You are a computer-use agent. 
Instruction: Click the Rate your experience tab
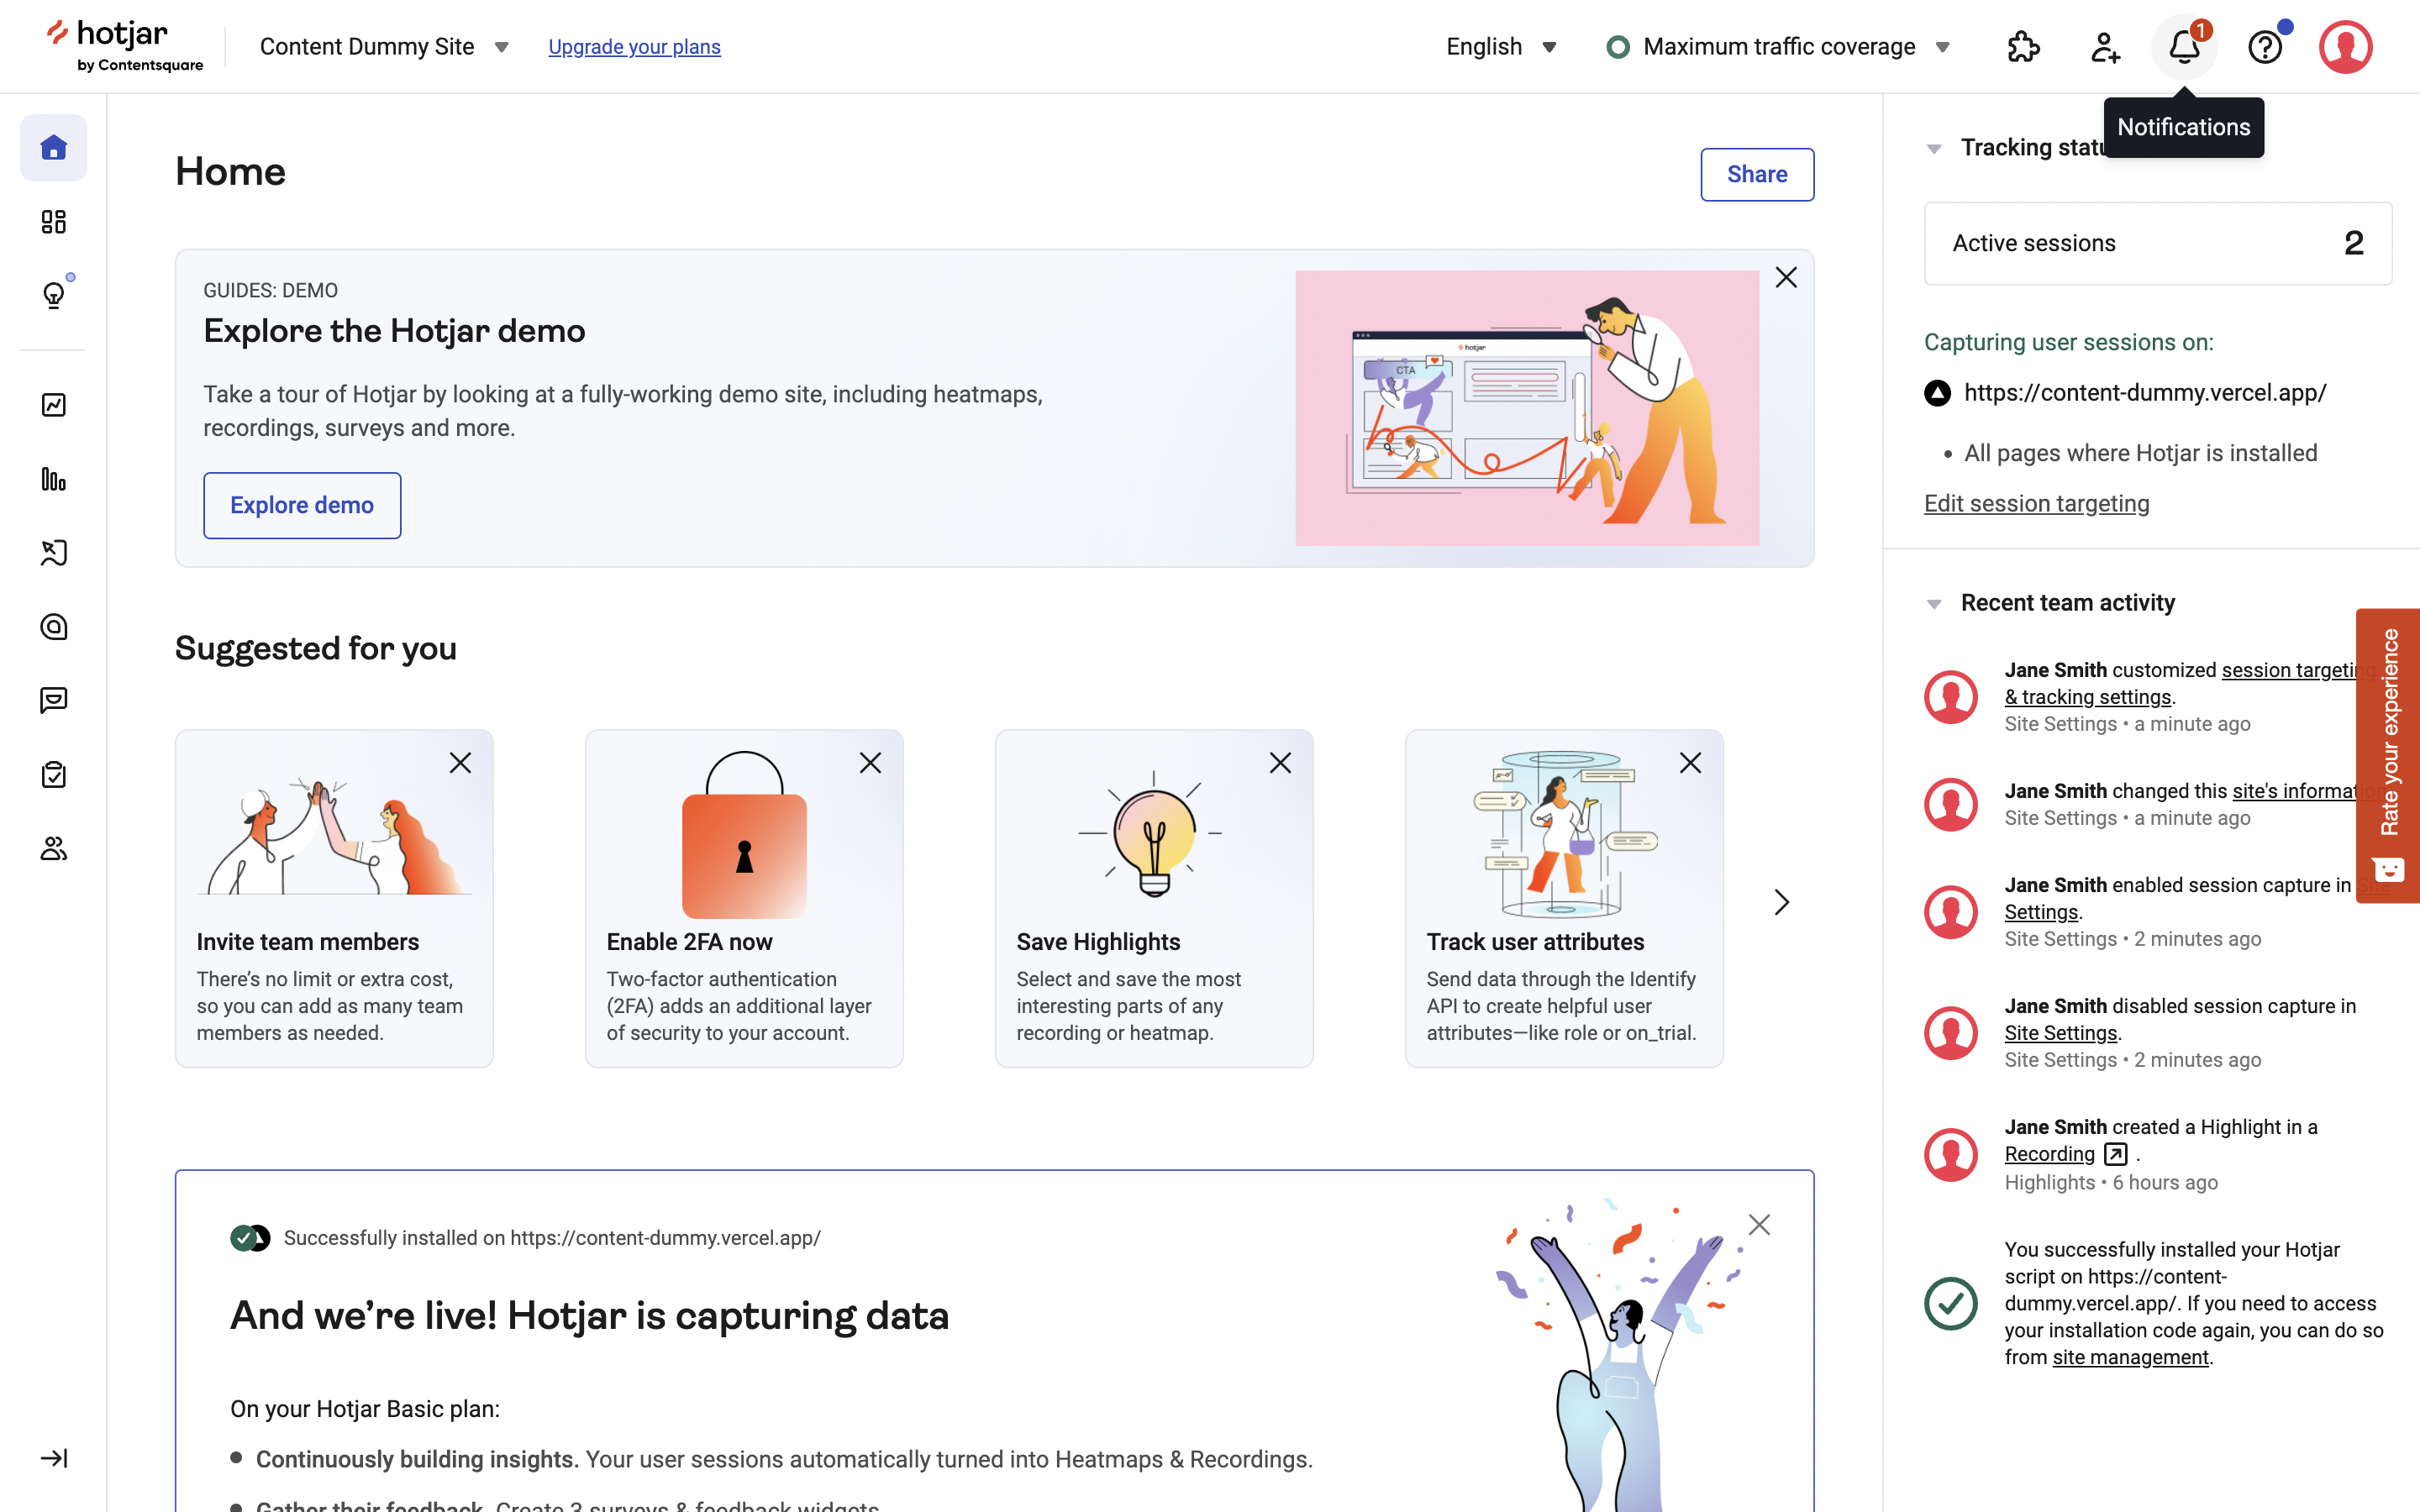[2388, 755]
